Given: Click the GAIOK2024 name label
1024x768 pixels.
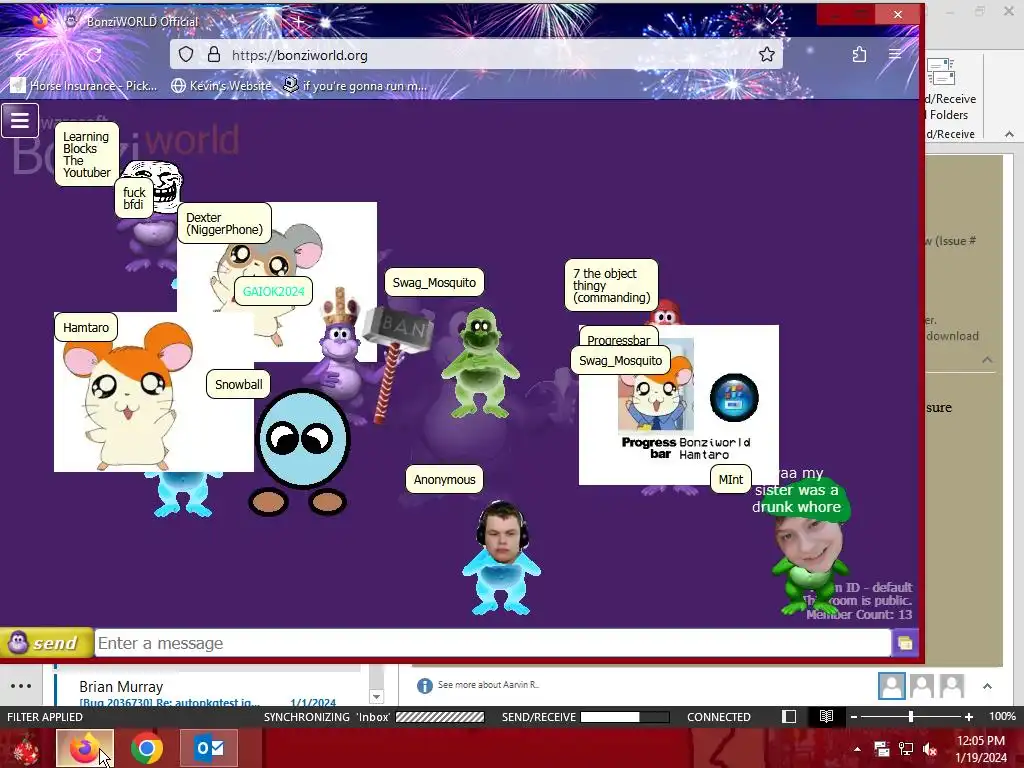Looking at the screenshot, I should pyautogui.click(x=274, y=291).
